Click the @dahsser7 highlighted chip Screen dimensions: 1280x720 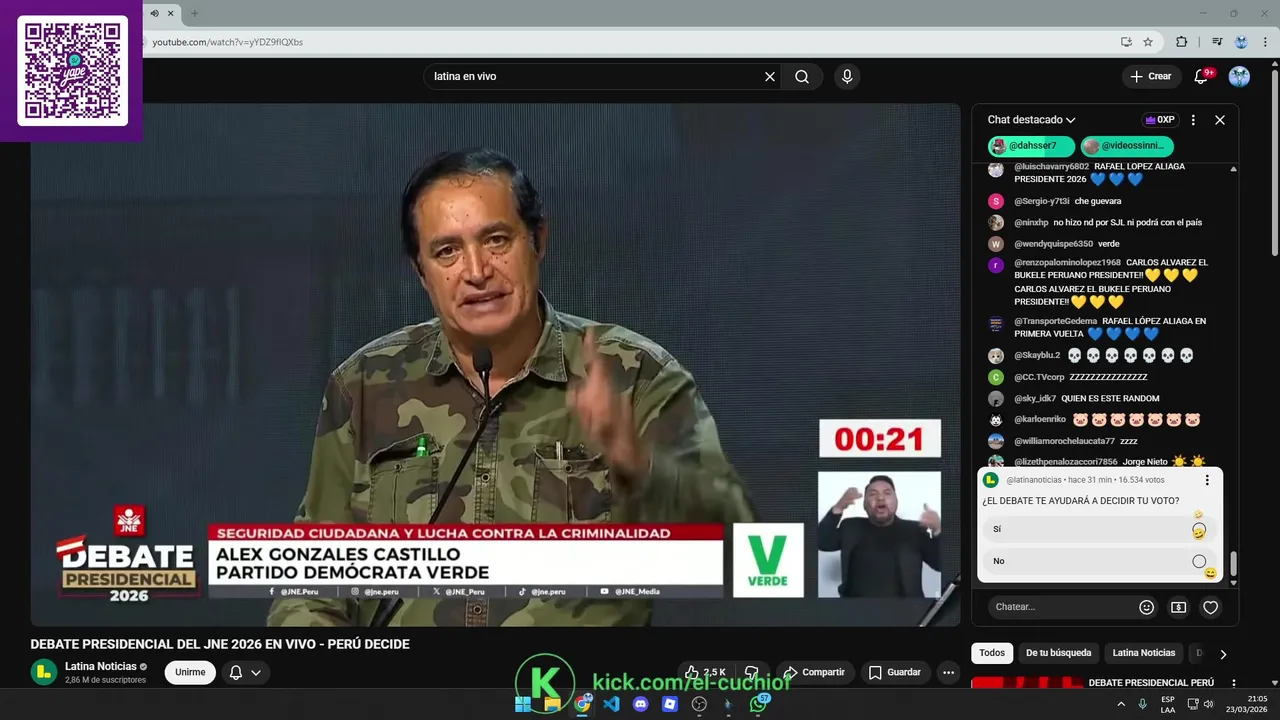click(x=1031, y=146)
